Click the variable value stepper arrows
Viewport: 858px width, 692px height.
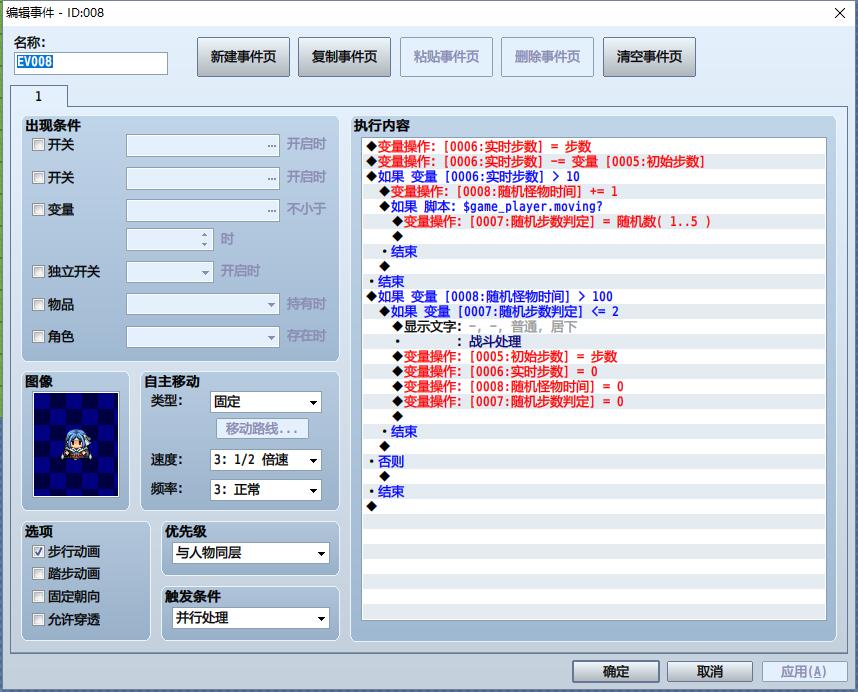(204, 240)
